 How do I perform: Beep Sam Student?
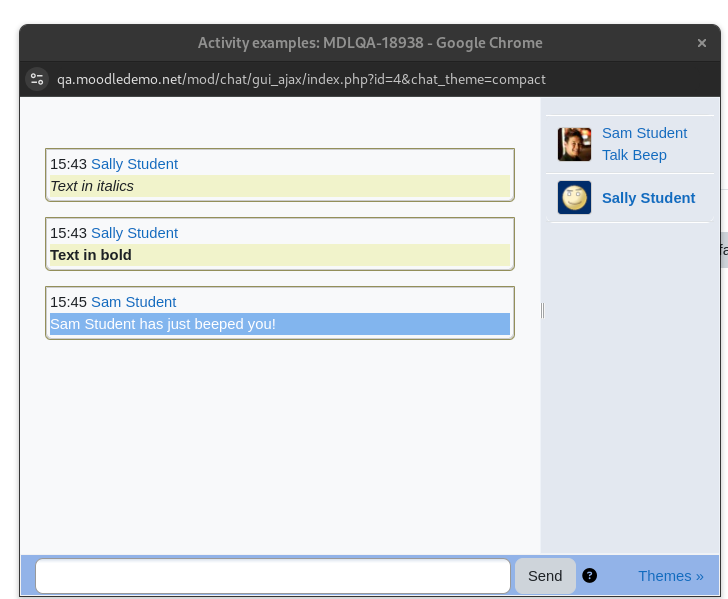point(650,155)
